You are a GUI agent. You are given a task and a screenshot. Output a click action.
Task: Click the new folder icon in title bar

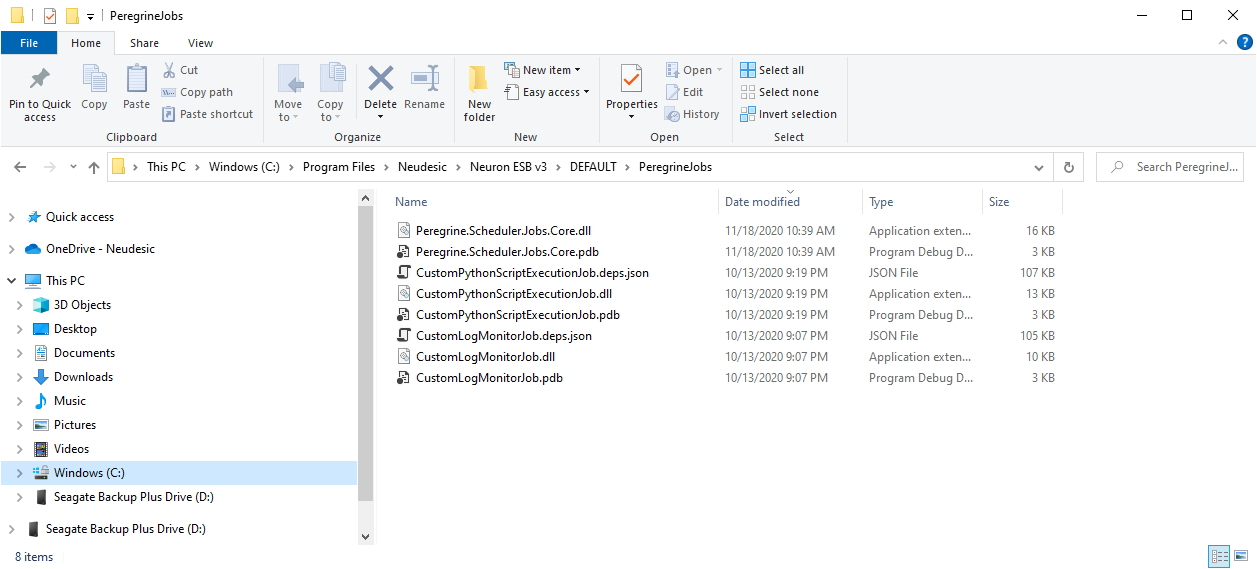pos(71,16)
